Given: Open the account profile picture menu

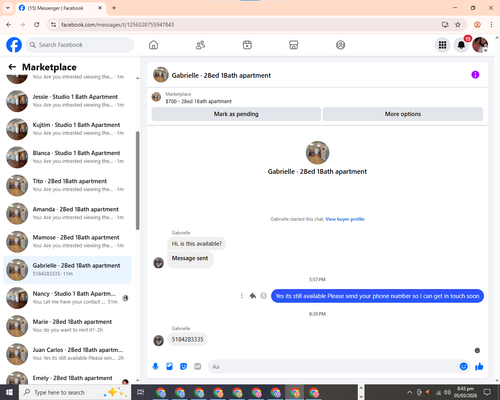Looking at the screenshot, I should pos(480,45).
